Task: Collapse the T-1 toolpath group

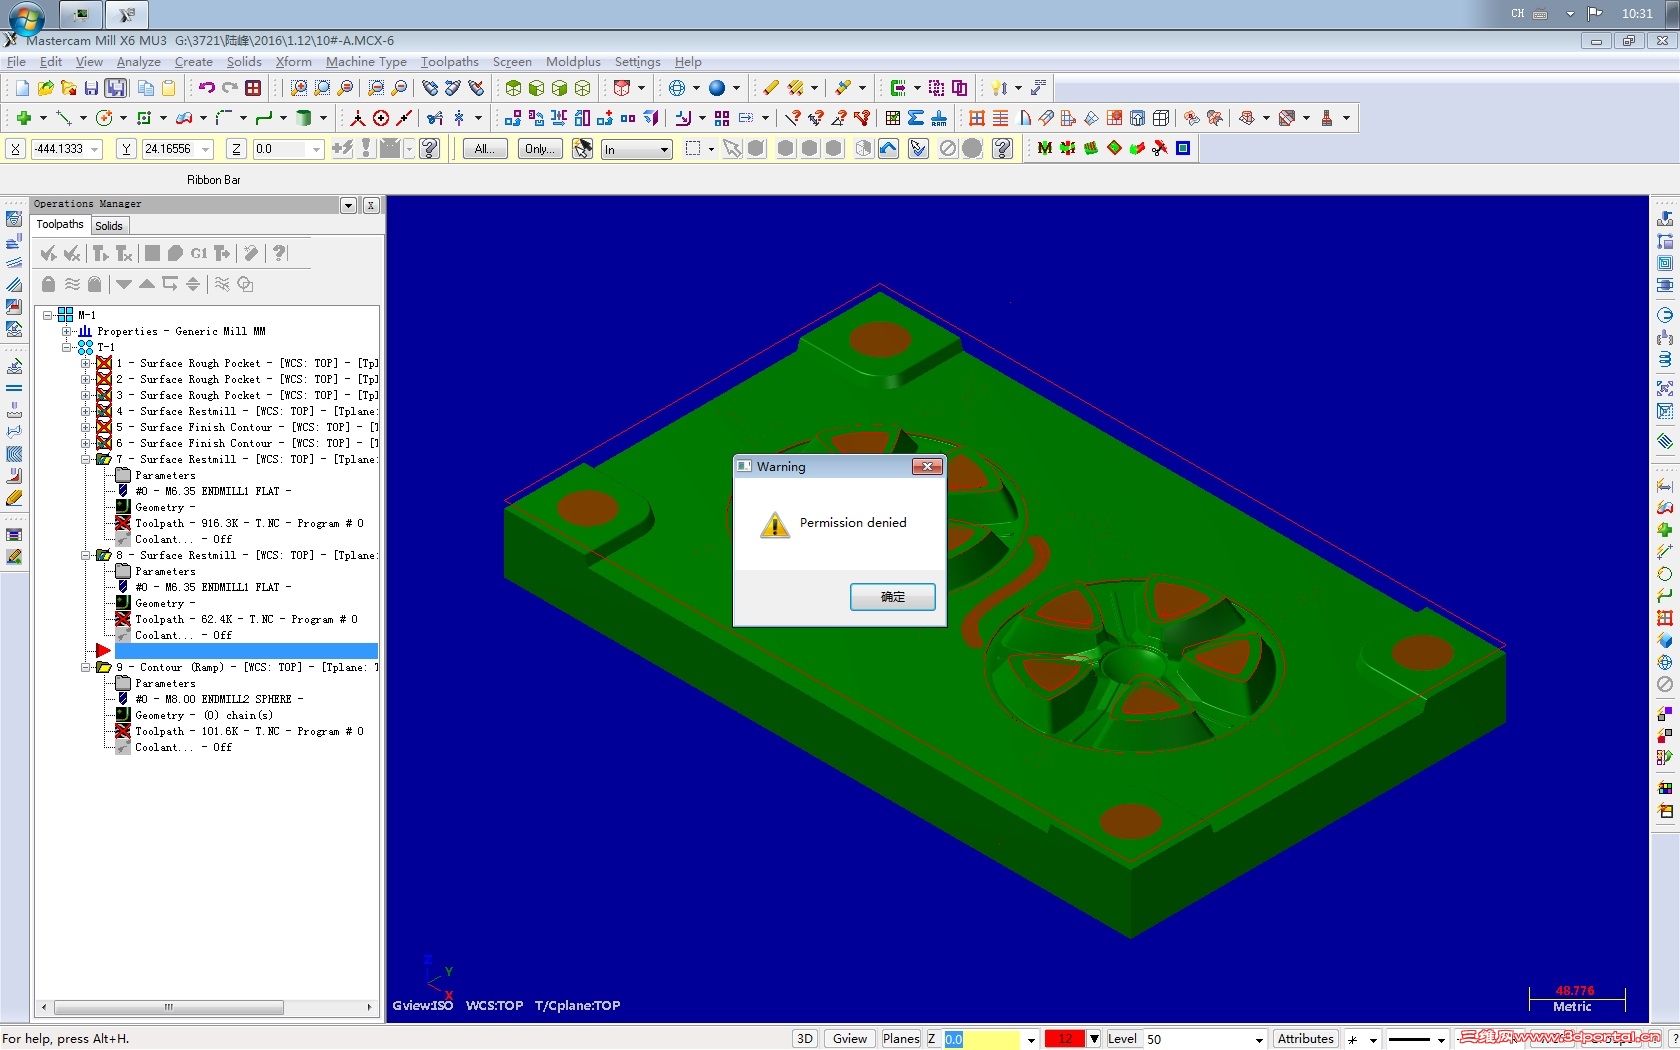Action: (67, 347)
